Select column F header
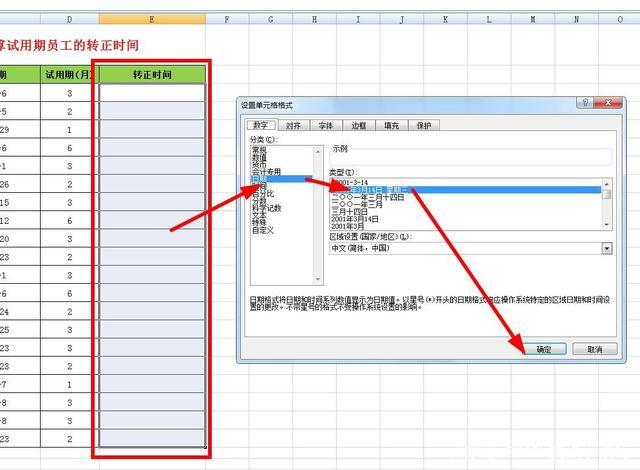Viewport: 640px width, 470px height. [x=227, y=19]
